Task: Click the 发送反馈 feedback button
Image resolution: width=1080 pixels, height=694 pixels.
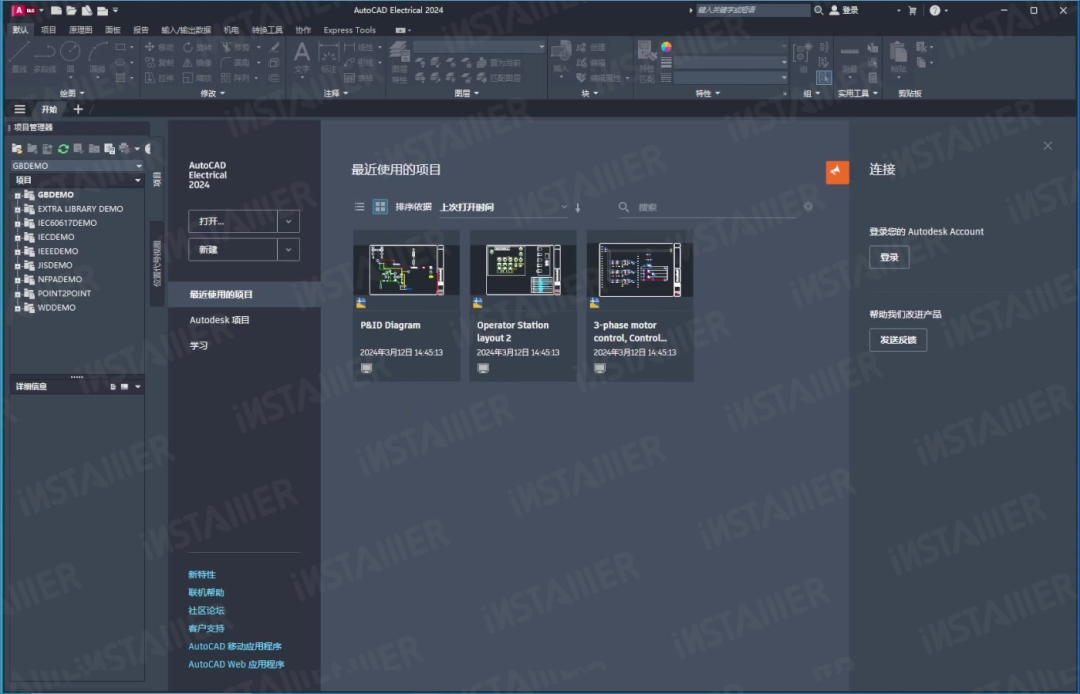Action: [x=898, y=340]
